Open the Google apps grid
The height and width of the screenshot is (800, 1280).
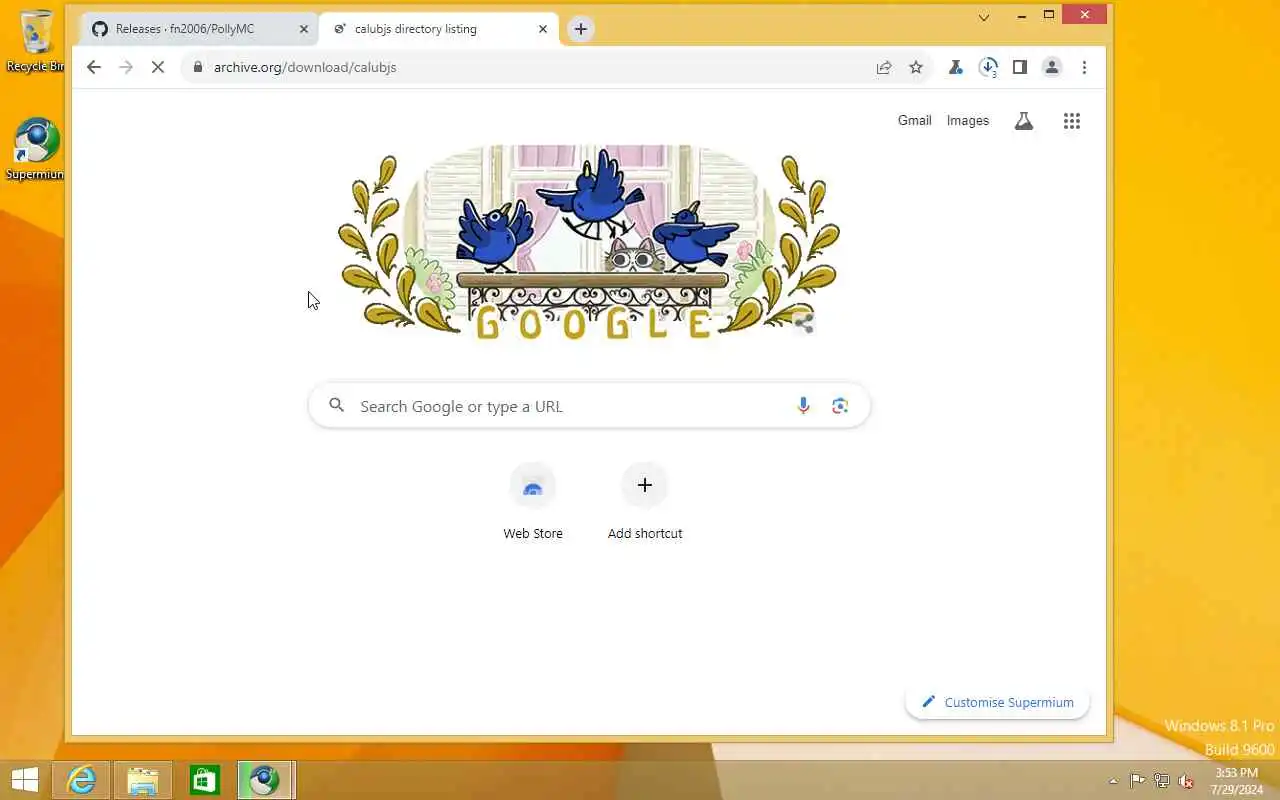1072,121
